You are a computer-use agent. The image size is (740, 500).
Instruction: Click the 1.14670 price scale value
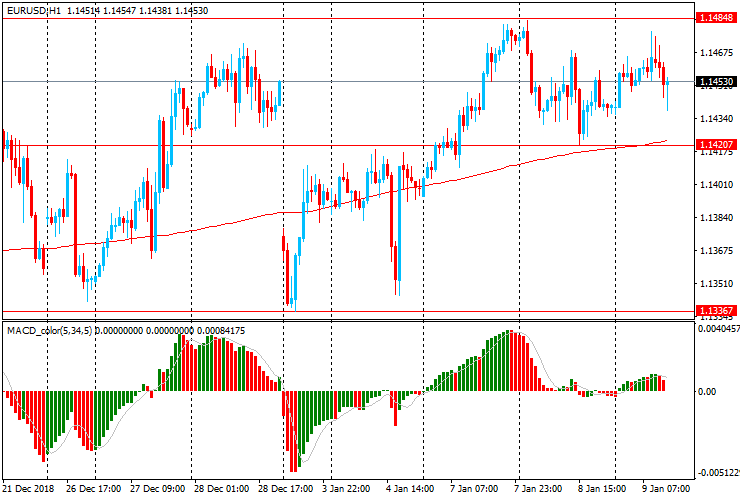coord(716,53)
